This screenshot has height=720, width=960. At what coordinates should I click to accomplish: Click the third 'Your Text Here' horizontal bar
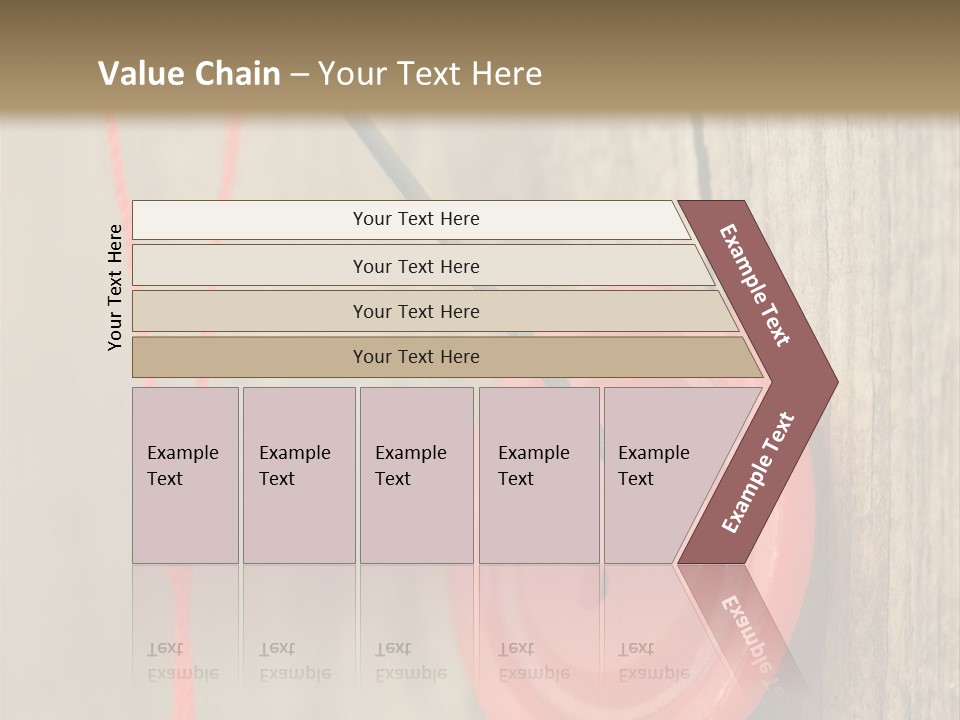tap(415, 311)
